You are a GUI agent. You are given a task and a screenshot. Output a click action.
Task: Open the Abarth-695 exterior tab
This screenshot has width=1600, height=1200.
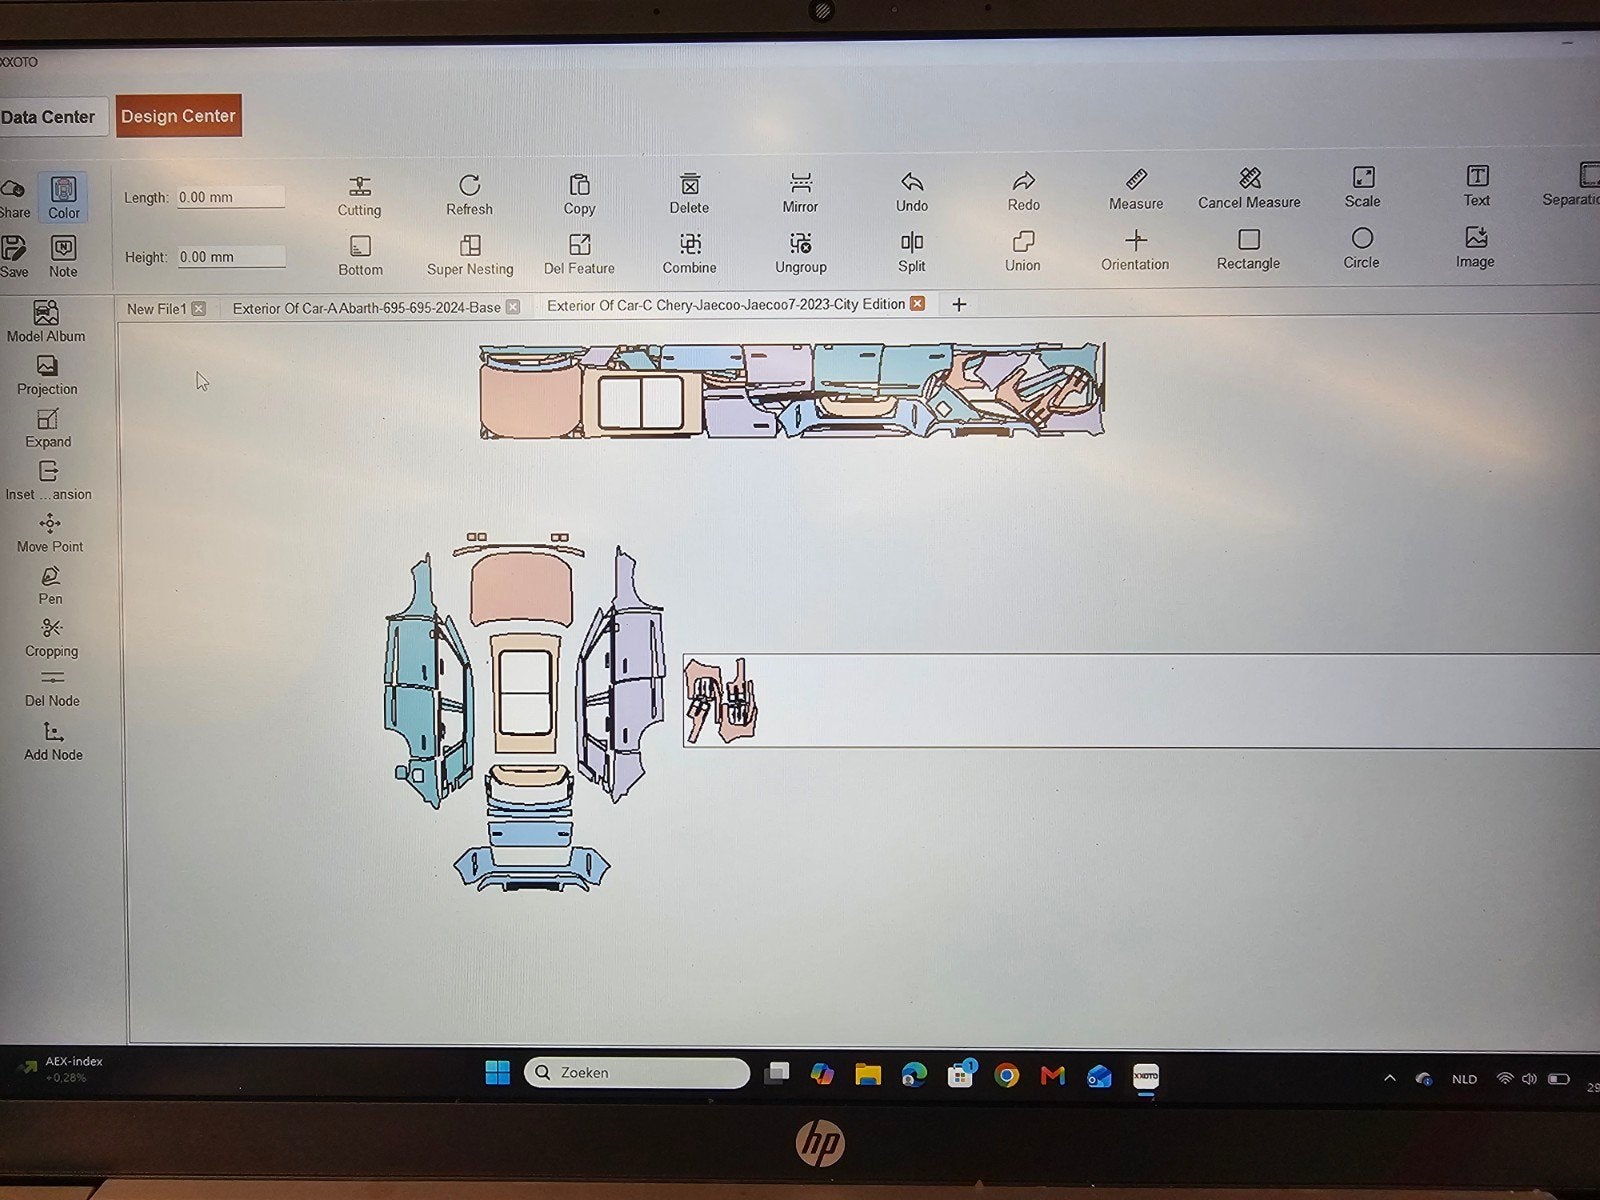[x=366, y=308]
